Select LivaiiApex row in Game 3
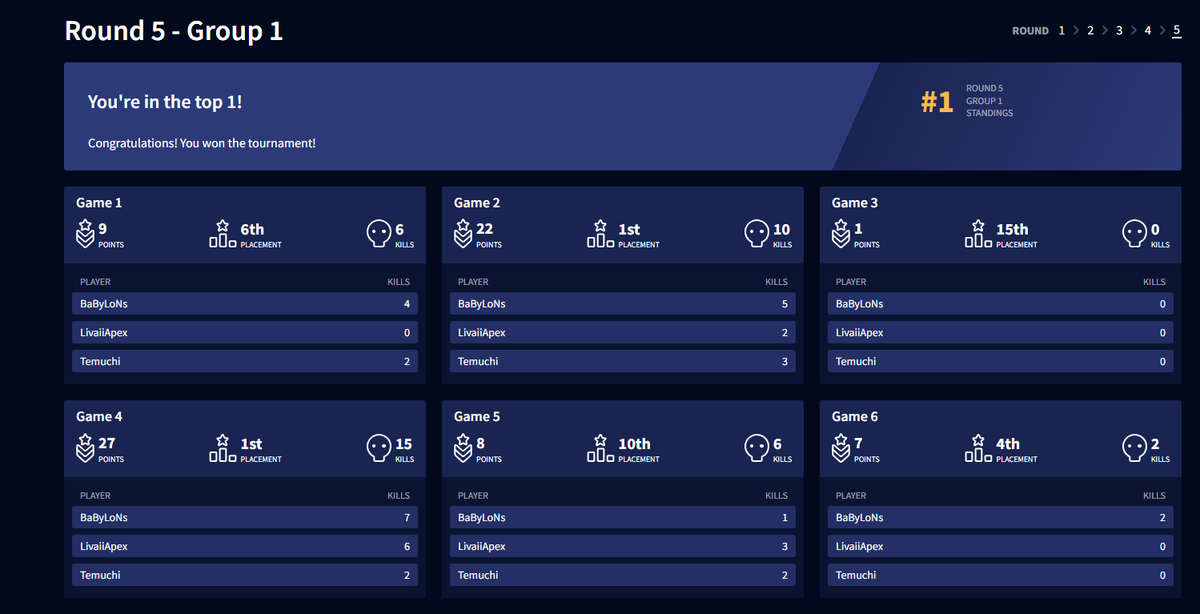This screenshot has width=1200, height=614. (x=1001, y=333)
